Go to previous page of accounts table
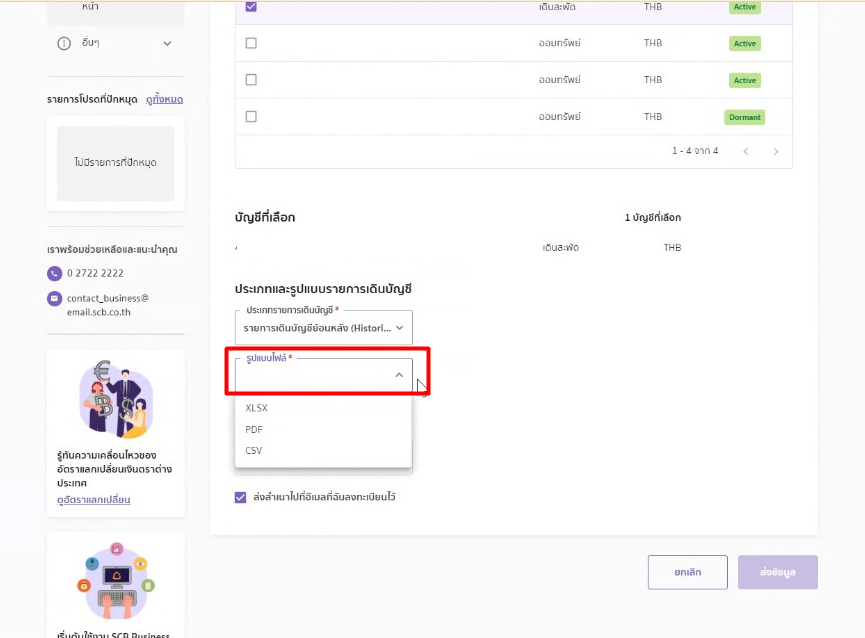The width and height of the screenshot is (865, 638). point(746,151)
